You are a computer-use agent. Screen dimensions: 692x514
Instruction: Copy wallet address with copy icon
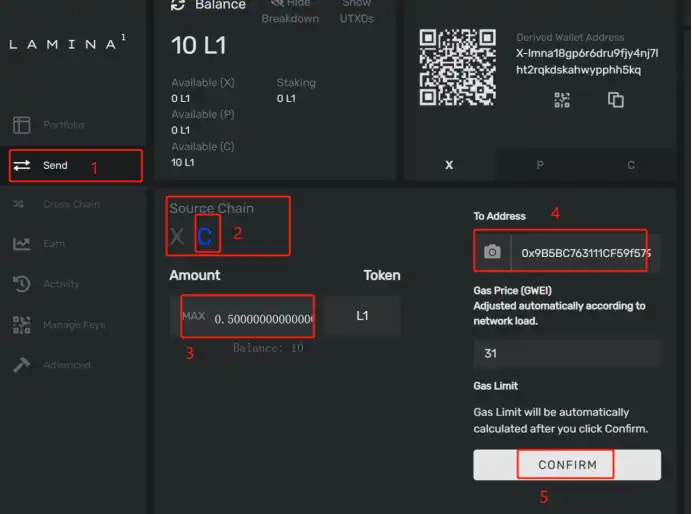pyautogui.click(x=616, y=100)
